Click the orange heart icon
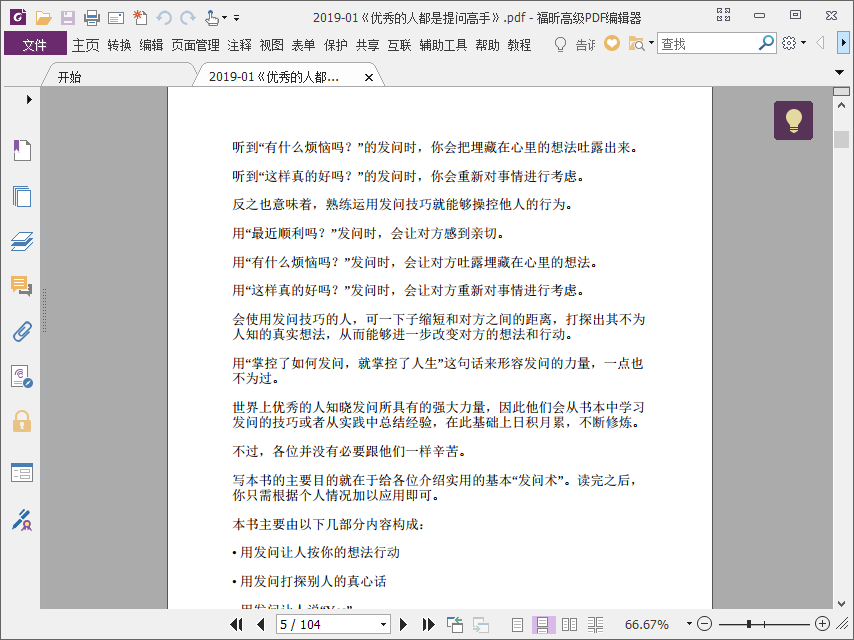Viewport: 854px width, 640px height. click(612, 43)
